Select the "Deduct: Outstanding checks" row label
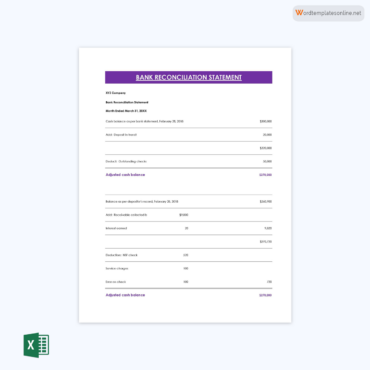Screen dimensions: 370x370 coord(126,161)
